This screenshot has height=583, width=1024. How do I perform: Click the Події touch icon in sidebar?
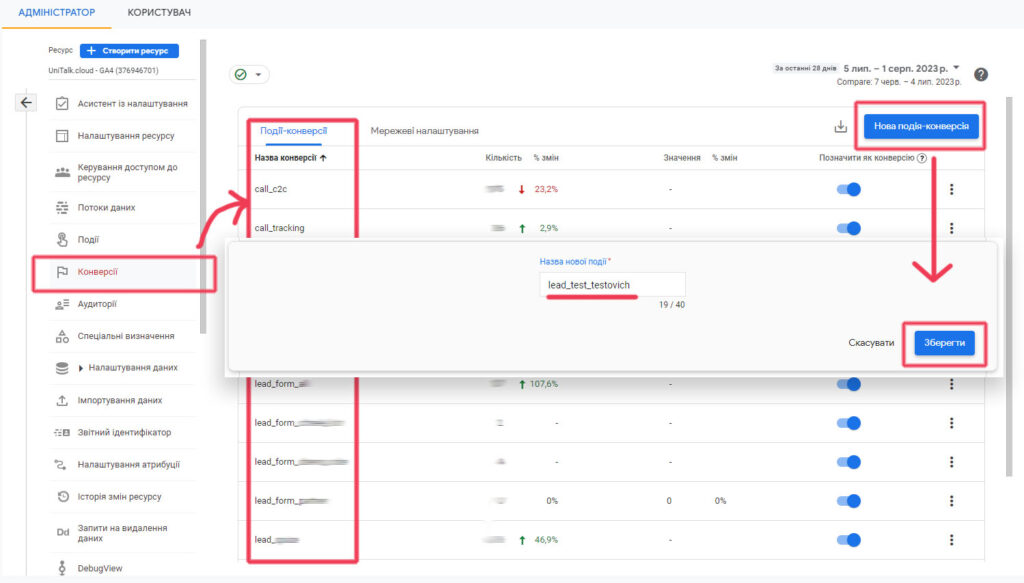(61, 240)
